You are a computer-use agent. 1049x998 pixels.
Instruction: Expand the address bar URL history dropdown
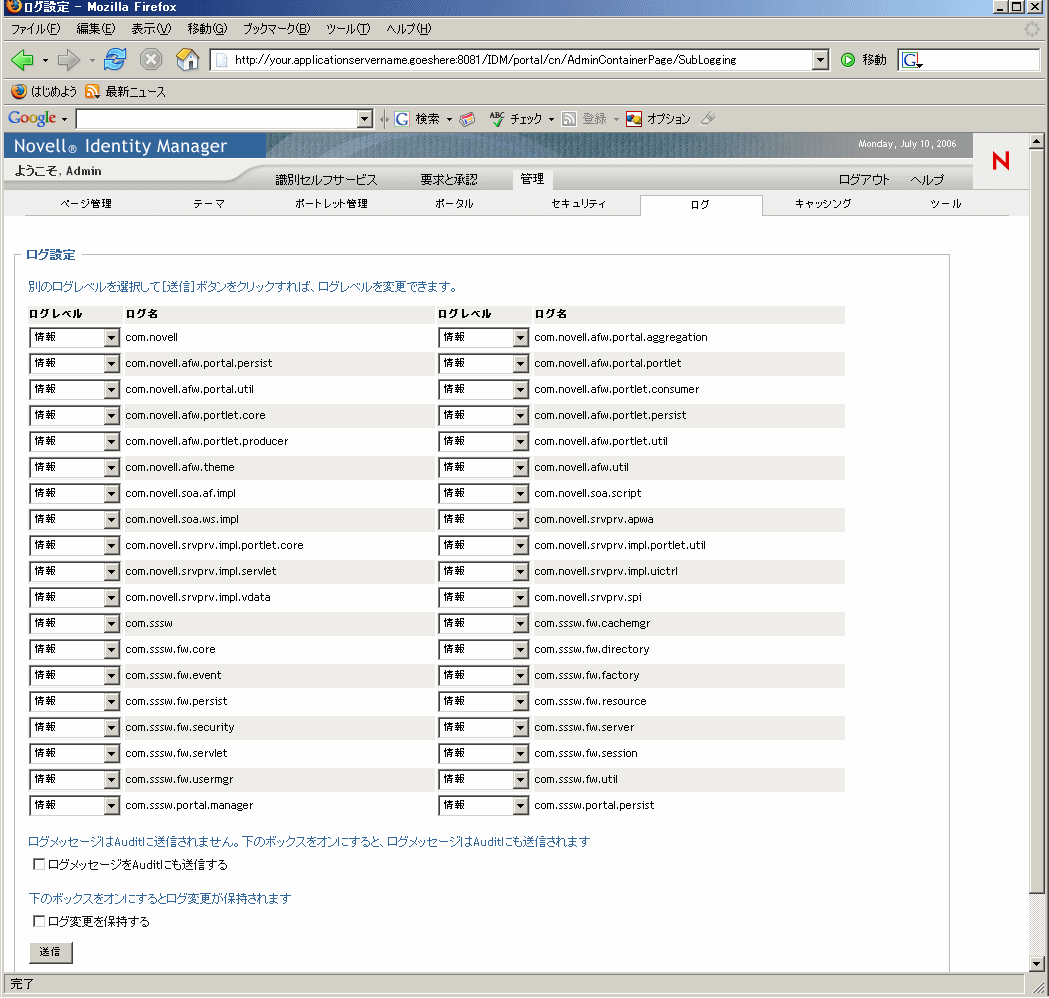point(820,60)
